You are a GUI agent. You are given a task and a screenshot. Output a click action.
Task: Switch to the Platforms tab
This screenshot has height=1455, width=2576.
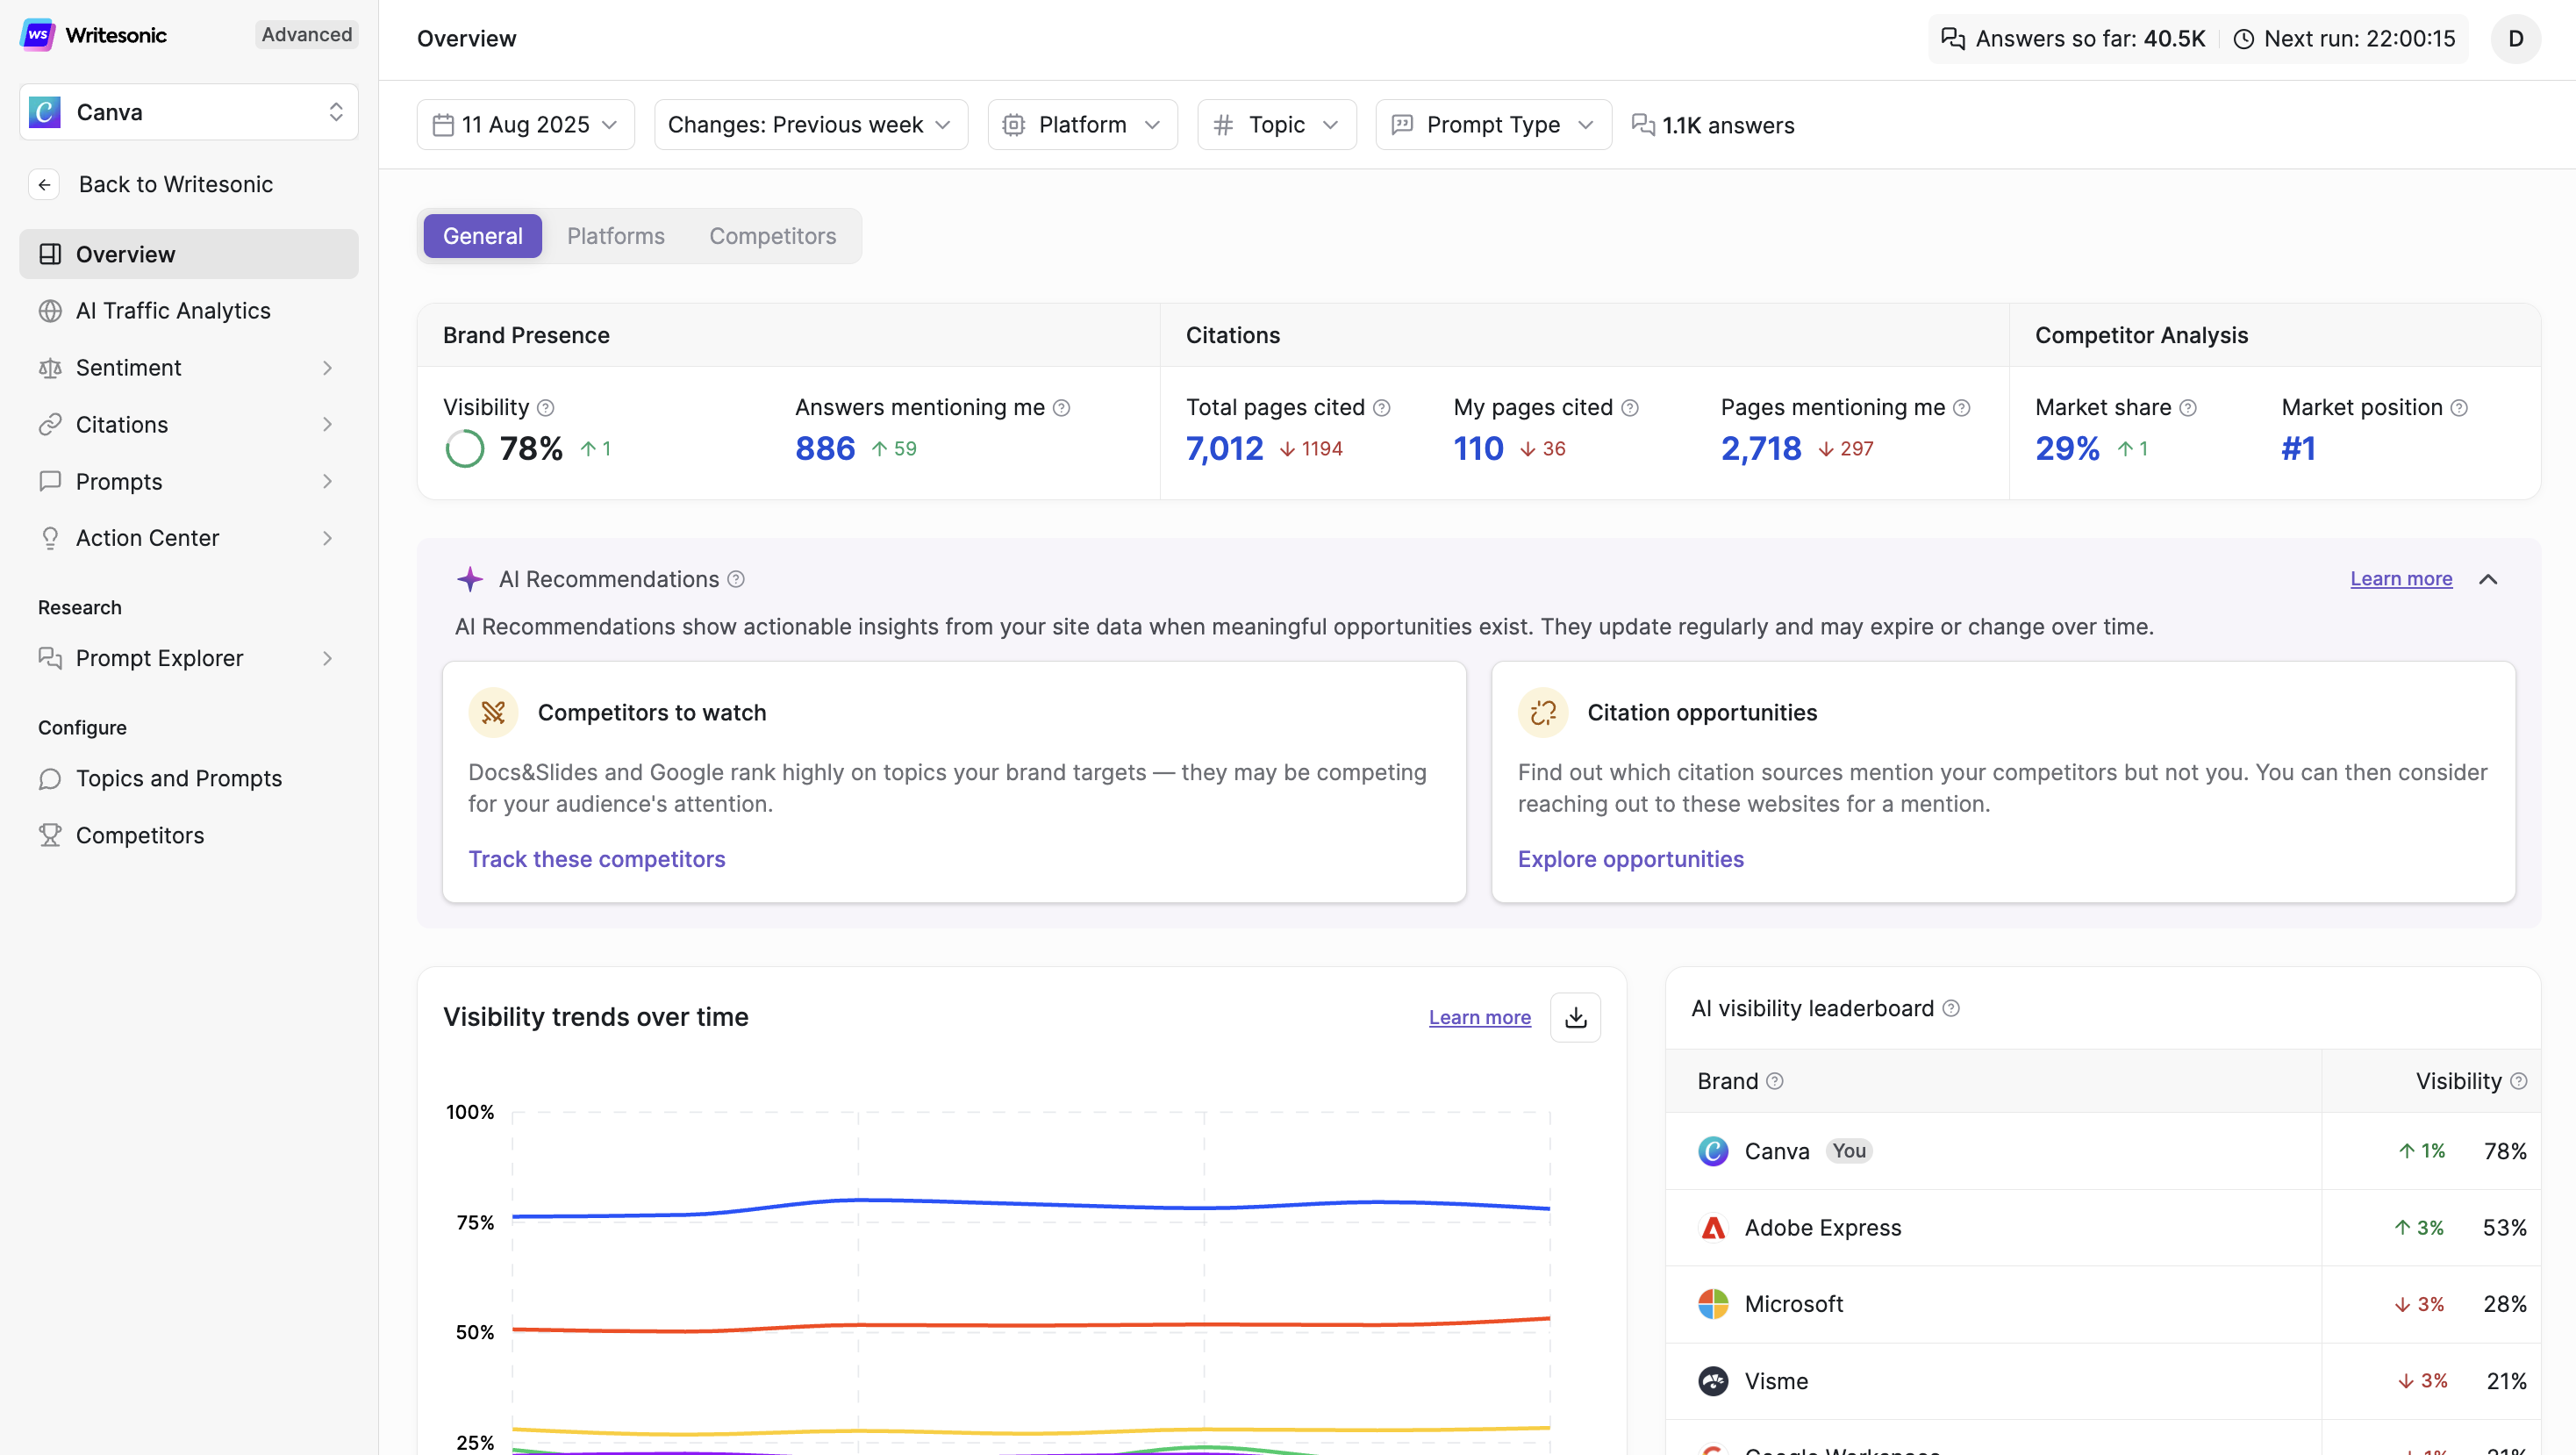[x=616, y=236]
